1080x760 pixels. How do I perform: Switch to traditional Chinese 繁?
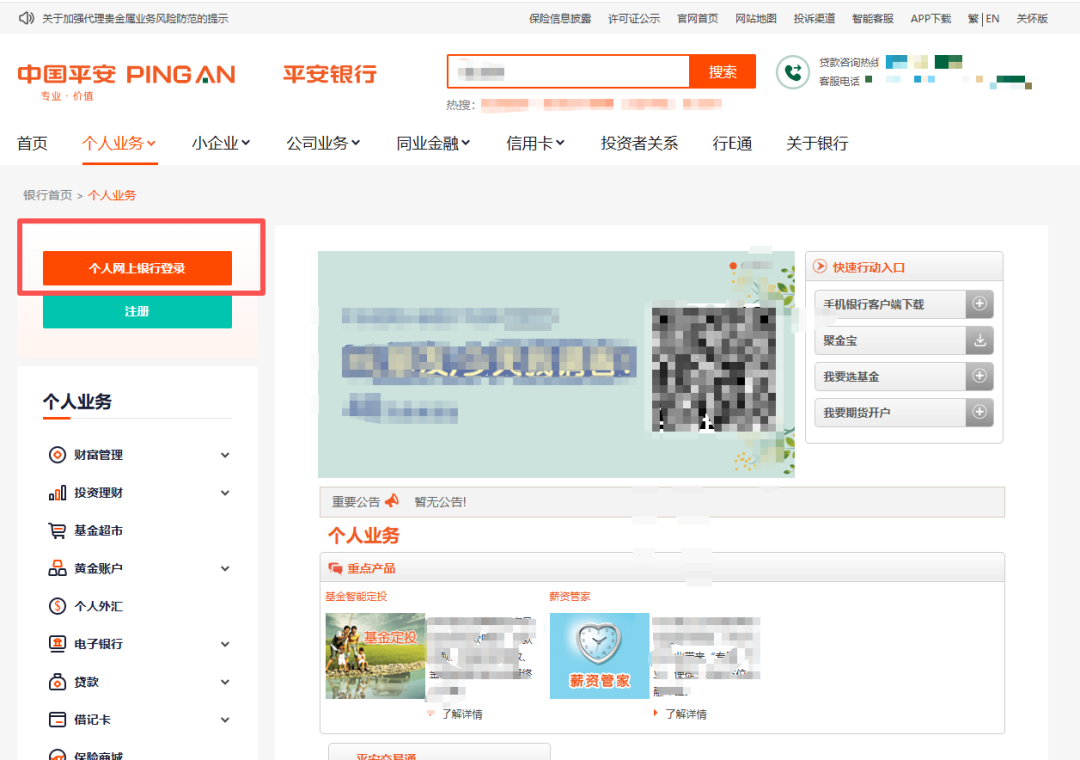(x=973, y=19)
